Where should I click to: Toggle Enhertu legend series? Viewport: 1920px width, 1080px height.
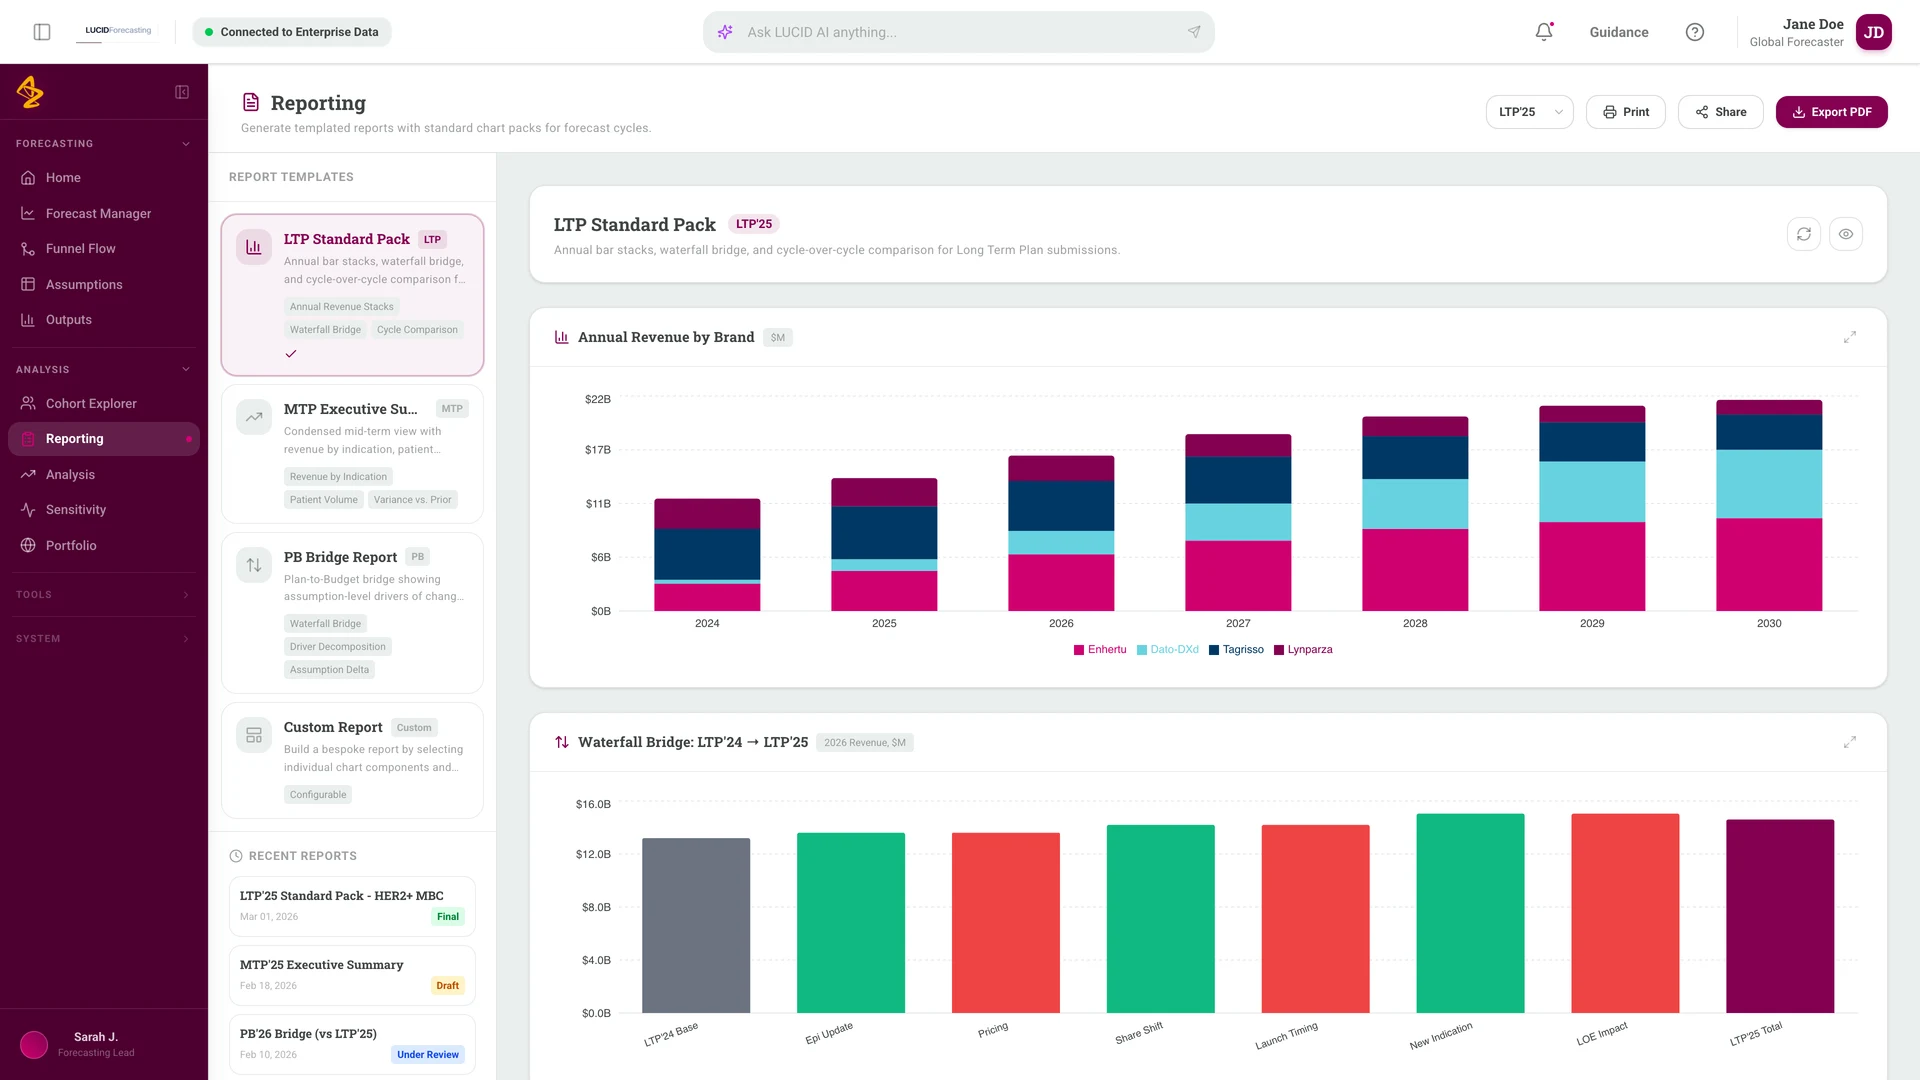[x=1100, y=650]
